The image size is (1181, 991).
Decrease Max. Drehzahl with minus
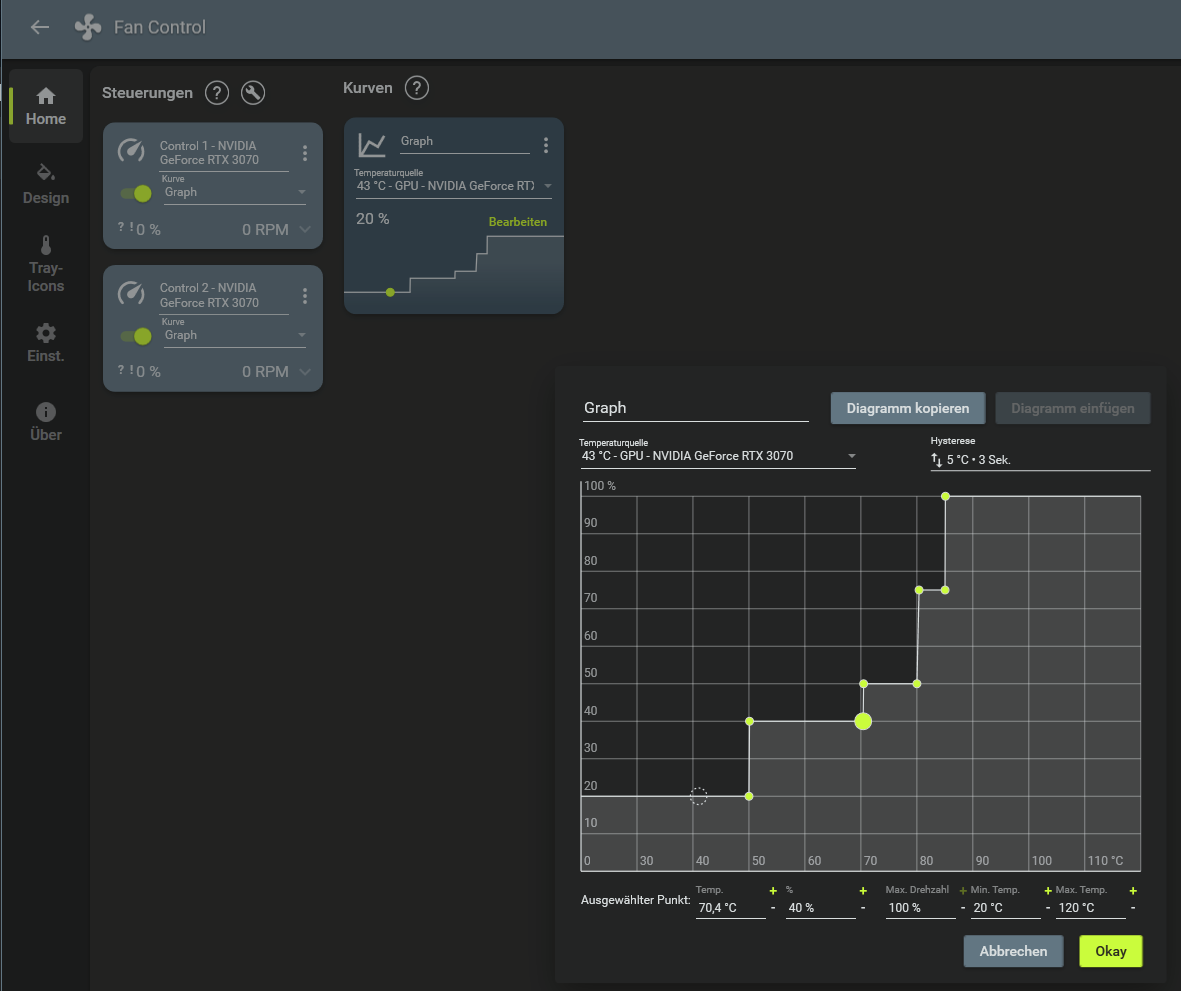pos(963,908)
